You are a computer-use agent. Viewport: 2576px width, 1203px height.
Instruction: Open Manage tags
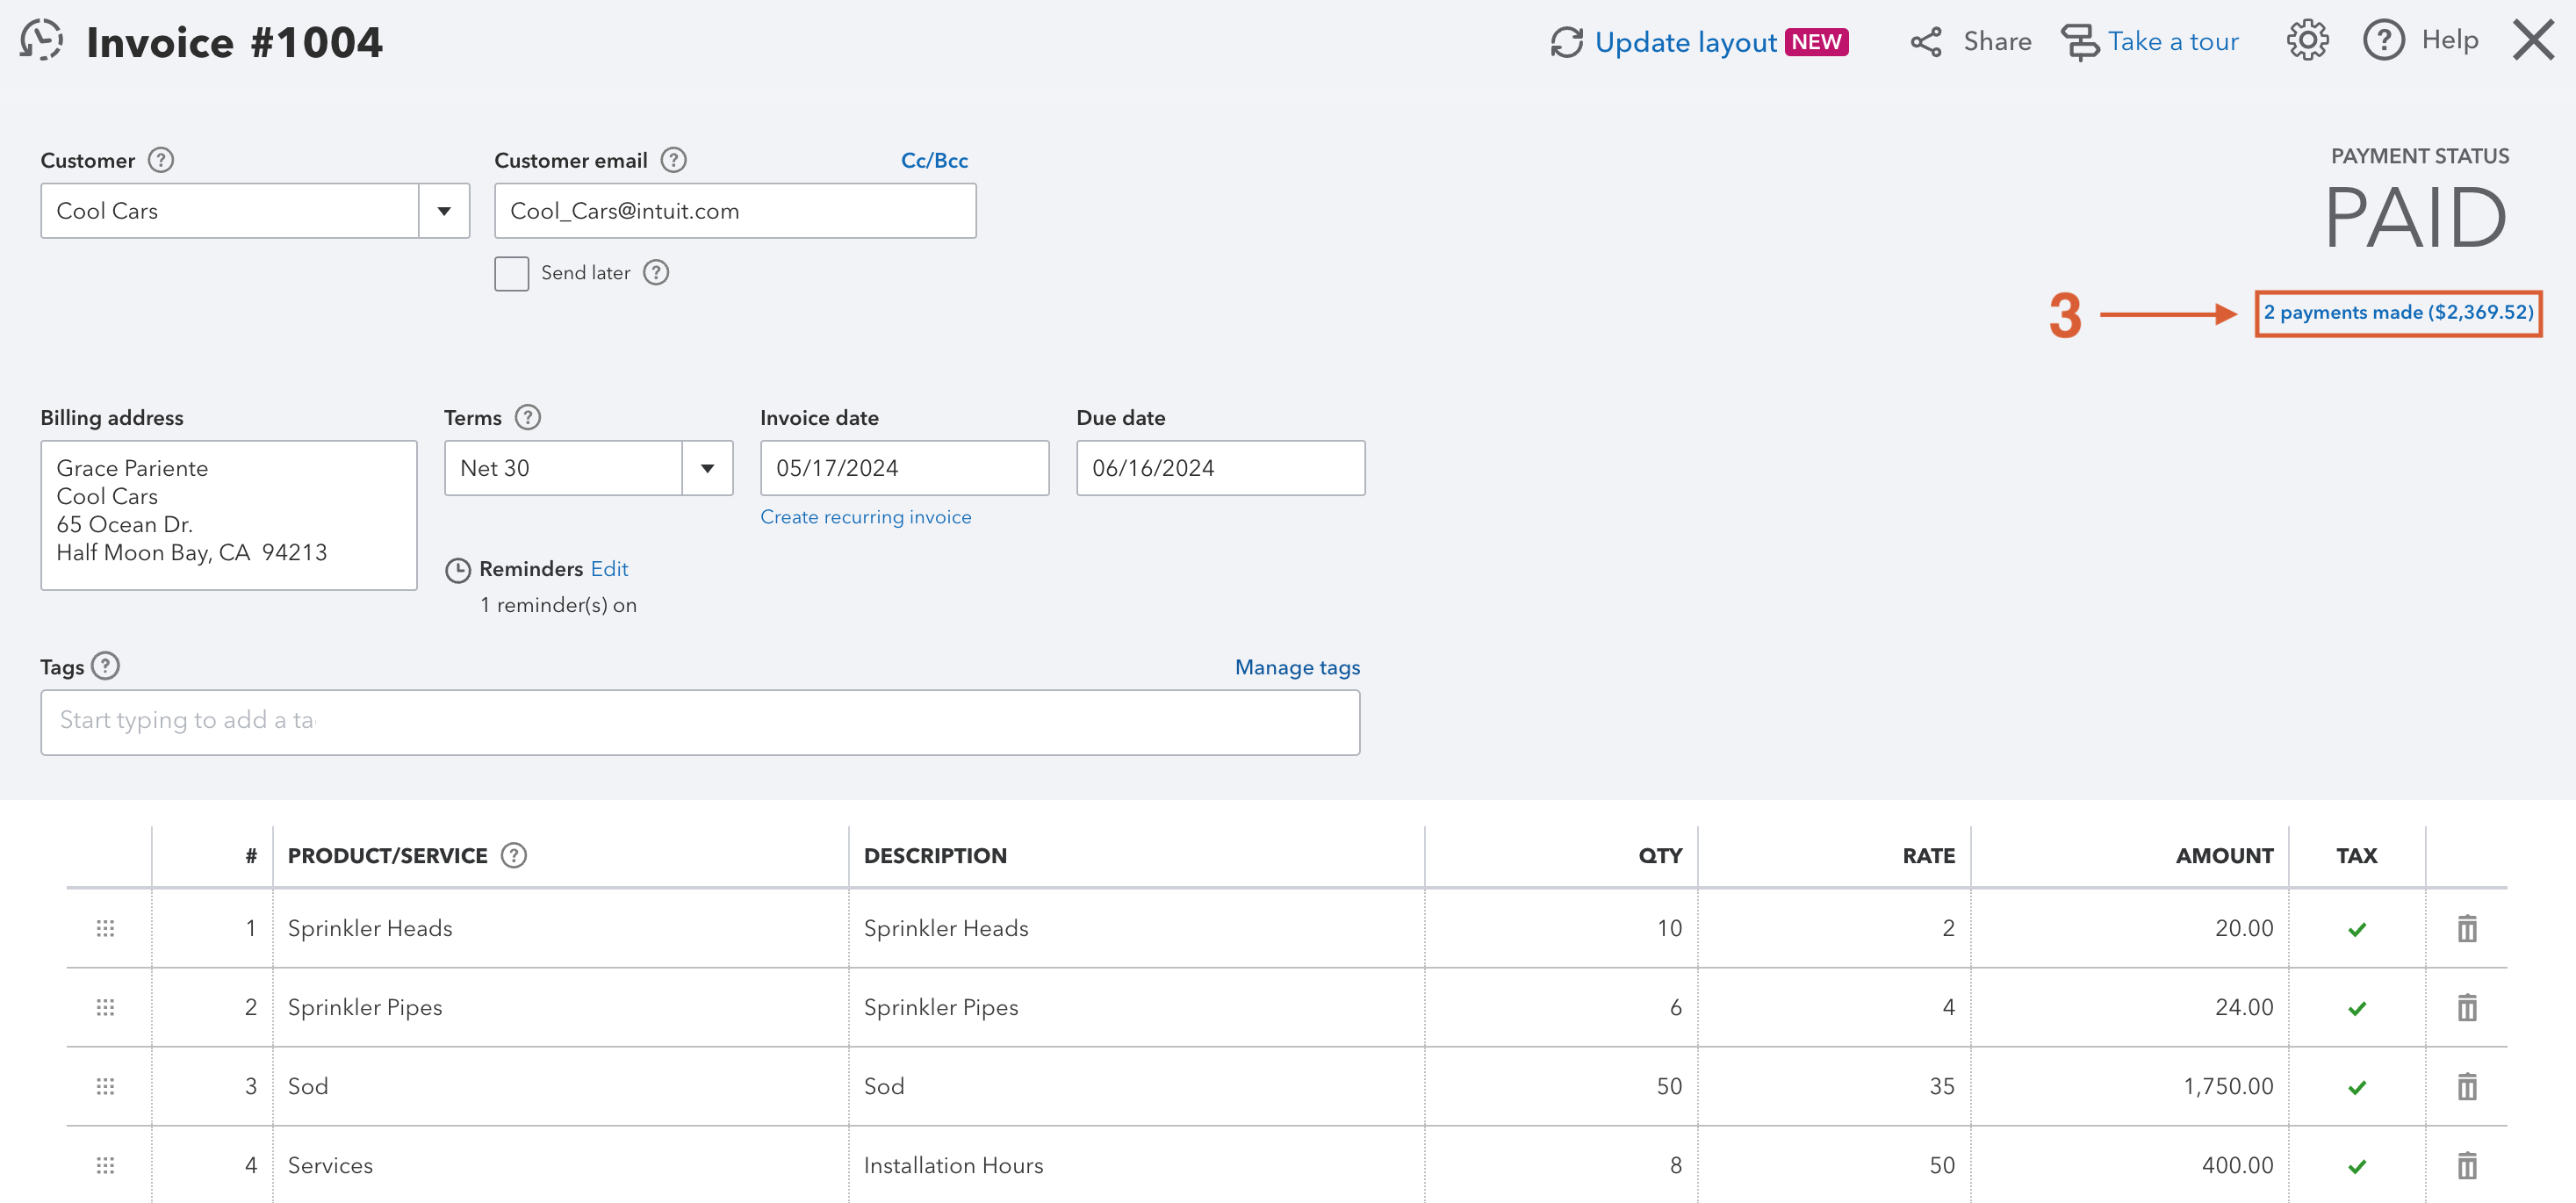pyautogui.click(x=1297, y=666)
